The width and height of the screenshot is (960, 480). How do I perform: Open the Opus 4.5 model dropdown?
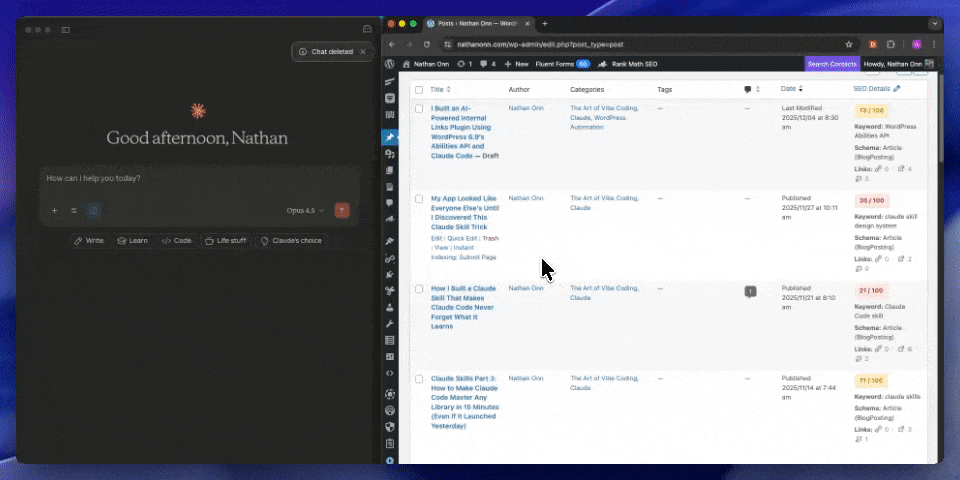click(x=305, y=211)
